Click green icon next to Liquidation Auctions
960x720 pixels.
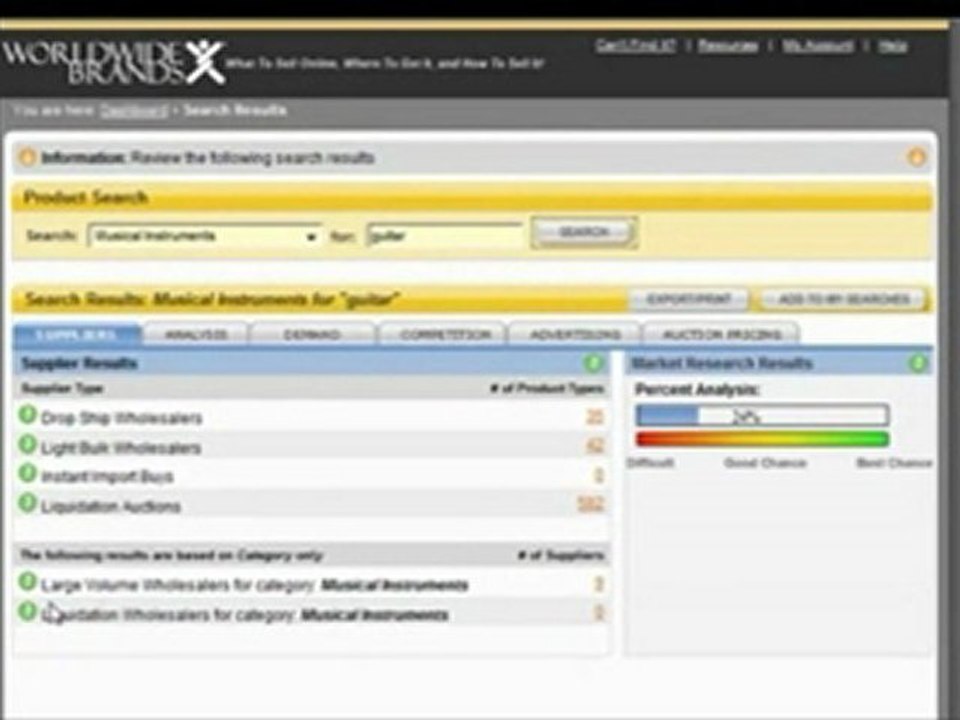[x=28, y=503]
